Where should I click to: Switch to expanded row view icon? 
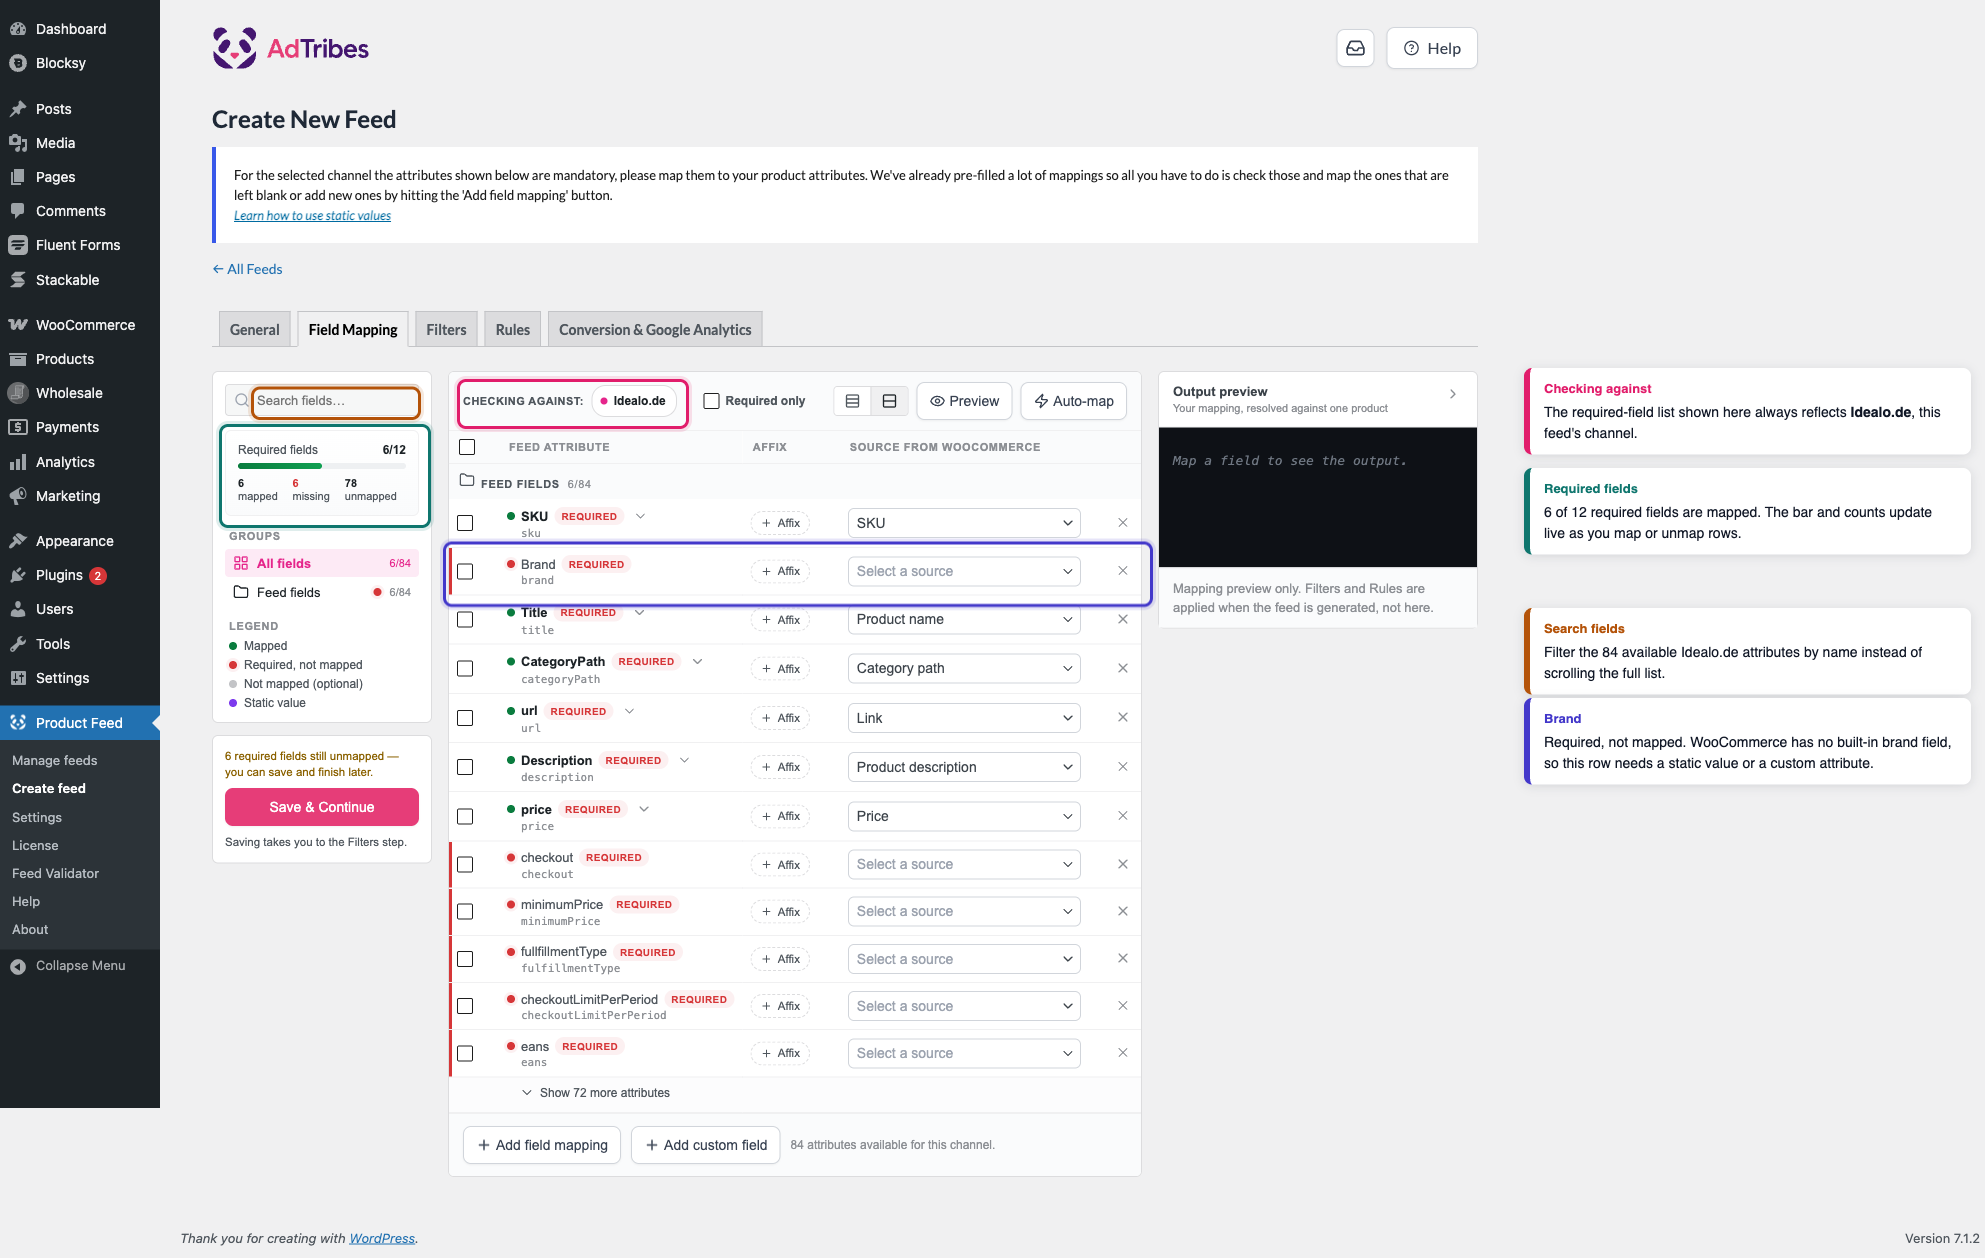[x=889, y=401]
